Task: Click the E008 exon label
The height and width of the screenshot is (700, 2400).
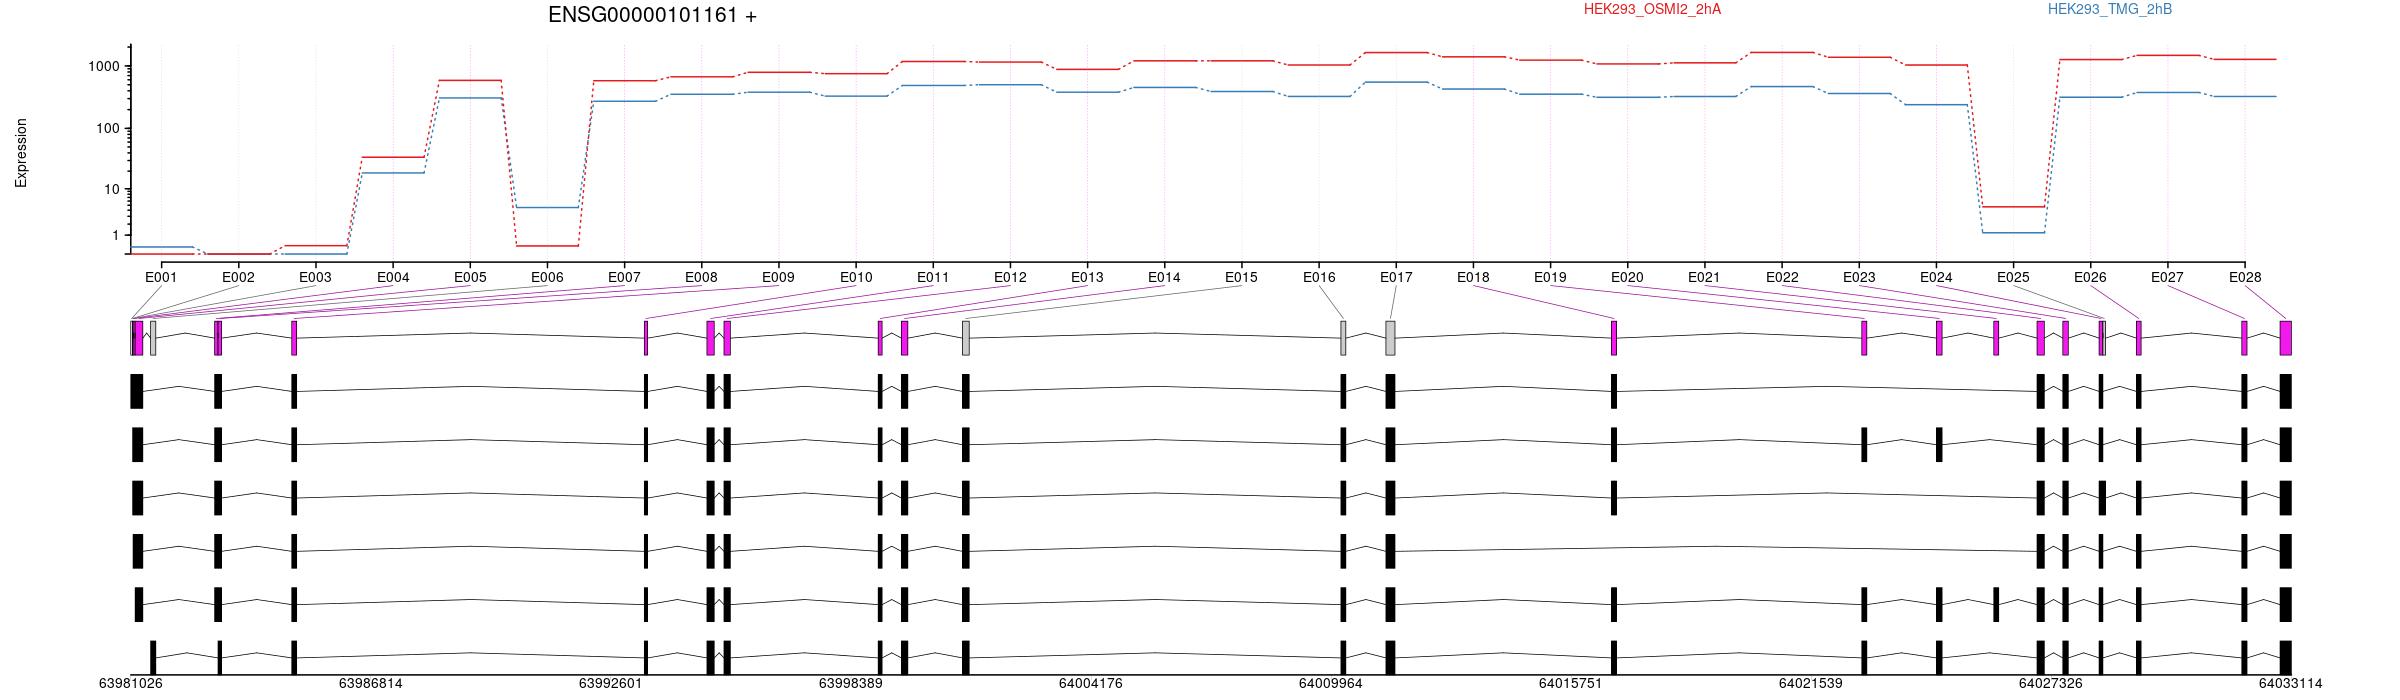Action: tap(701, 277)
